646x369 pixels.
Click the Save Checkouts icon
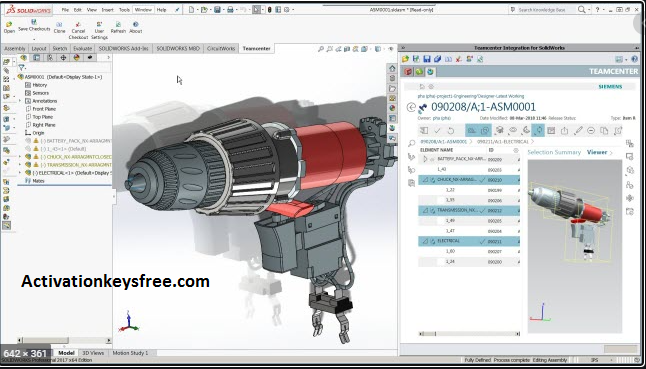click(34, 22)
